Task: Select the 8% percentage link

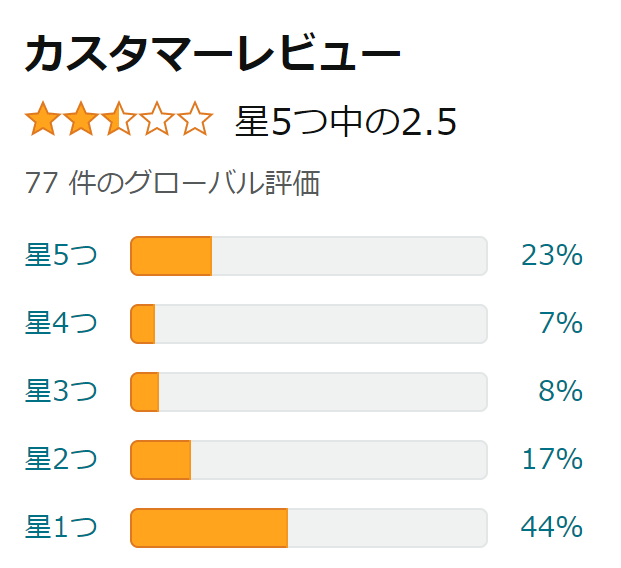Action: pos(560,391)
